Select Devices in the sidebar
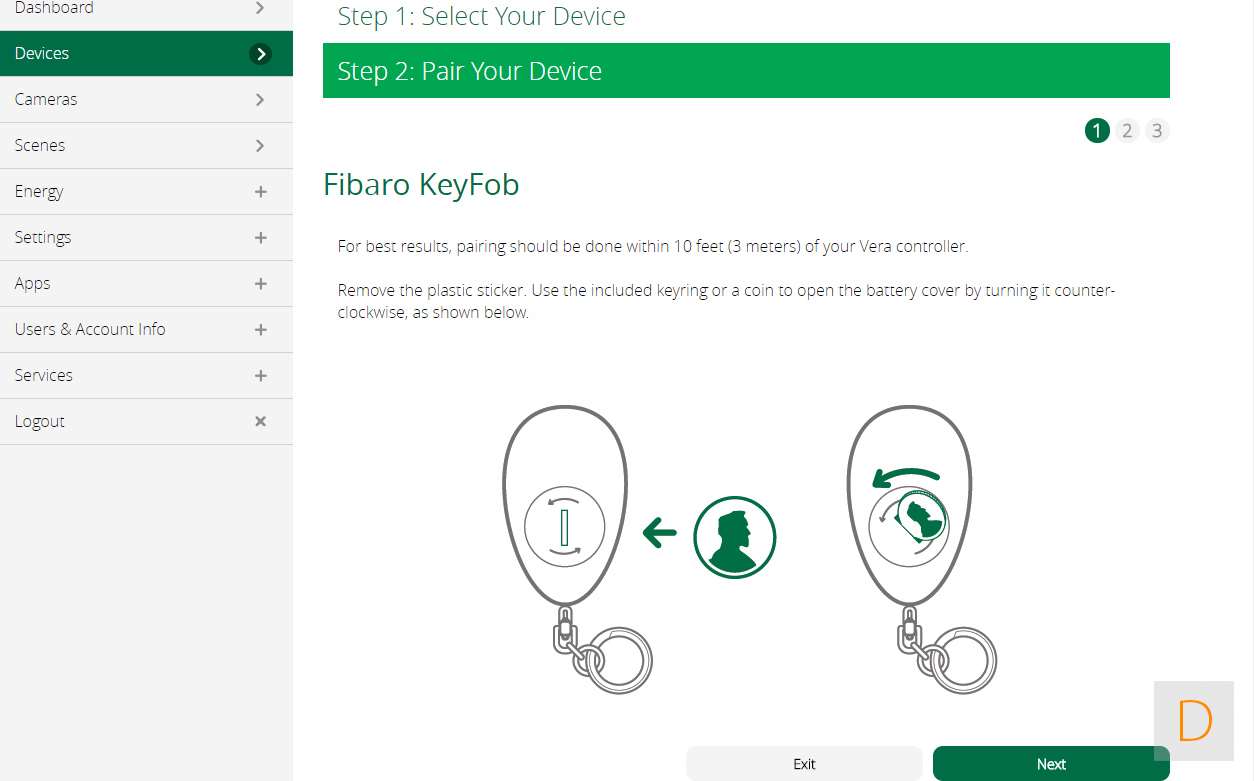 tap(146, 53)
